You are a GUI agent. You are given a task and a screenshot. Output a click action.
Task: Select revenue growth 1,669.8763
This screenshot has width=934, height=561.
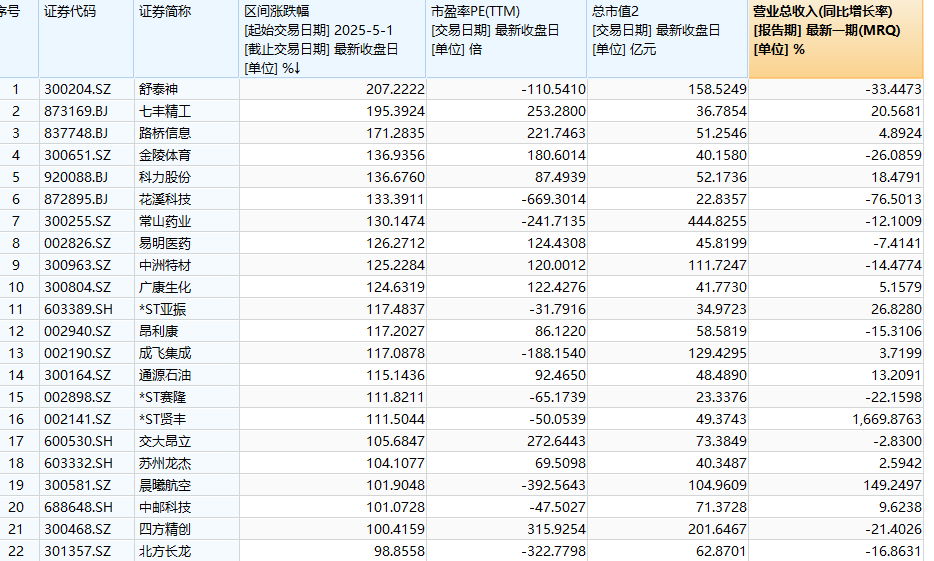pos(887,420)
